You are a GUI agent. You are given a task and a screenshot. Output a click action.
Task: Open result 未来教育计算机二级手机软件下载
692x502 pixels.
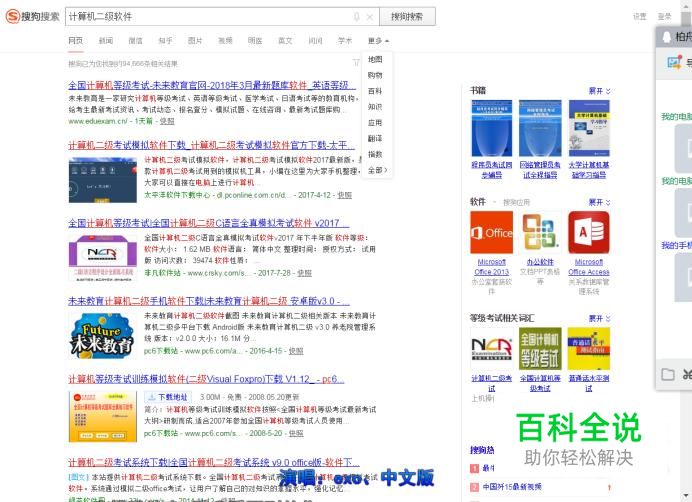point(209,301)
